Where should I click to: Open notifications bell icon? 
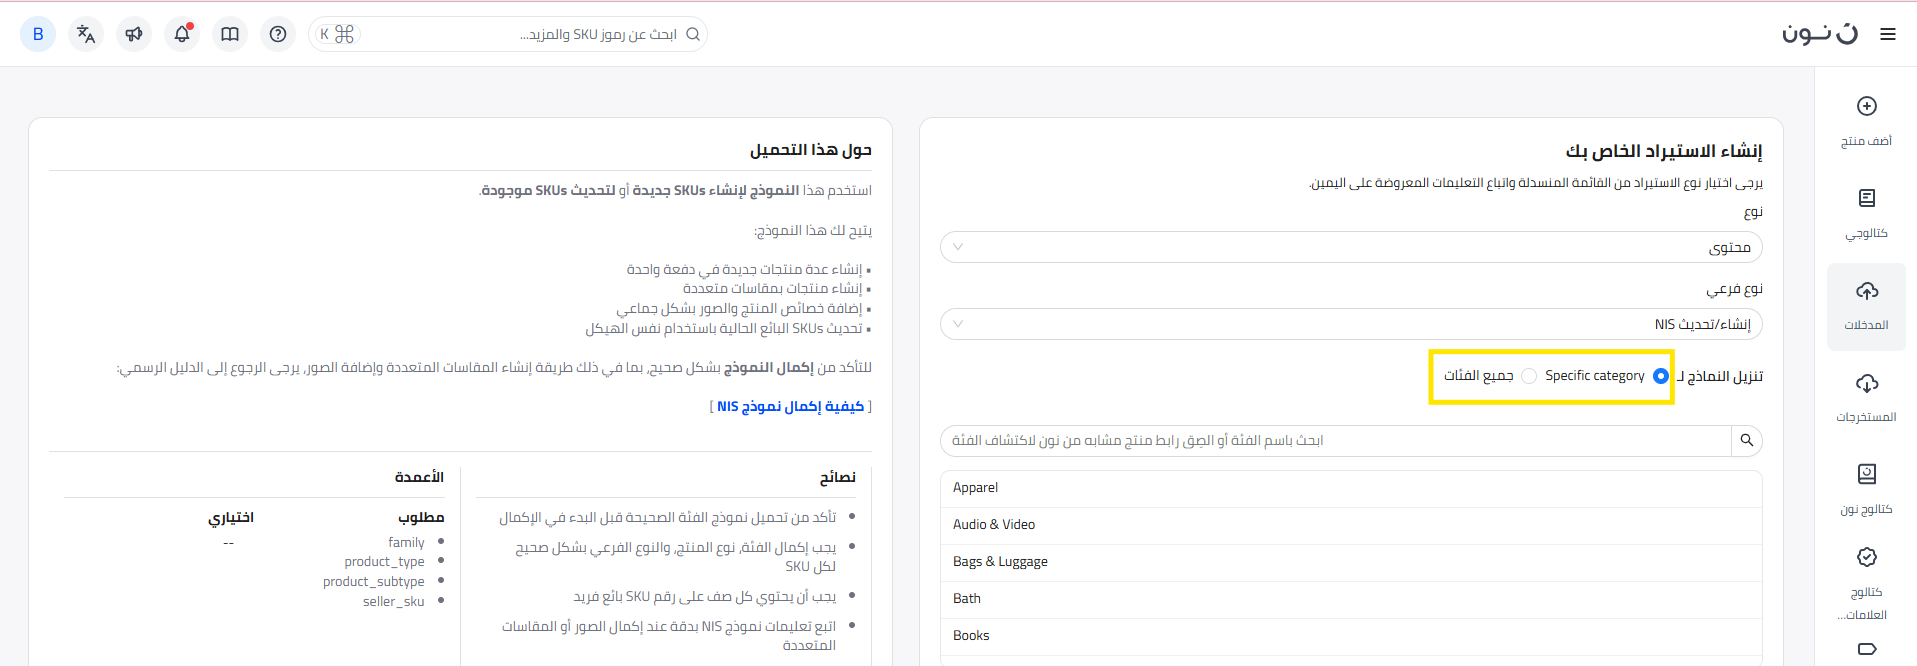[182, 34]
